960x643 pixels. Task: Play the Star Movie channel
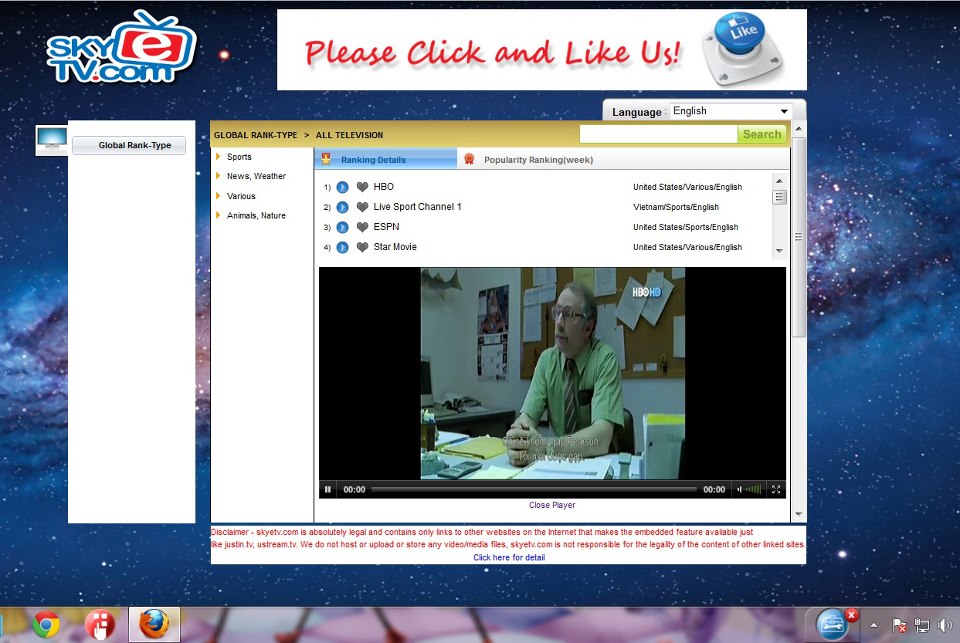click(x=343, y=247)
